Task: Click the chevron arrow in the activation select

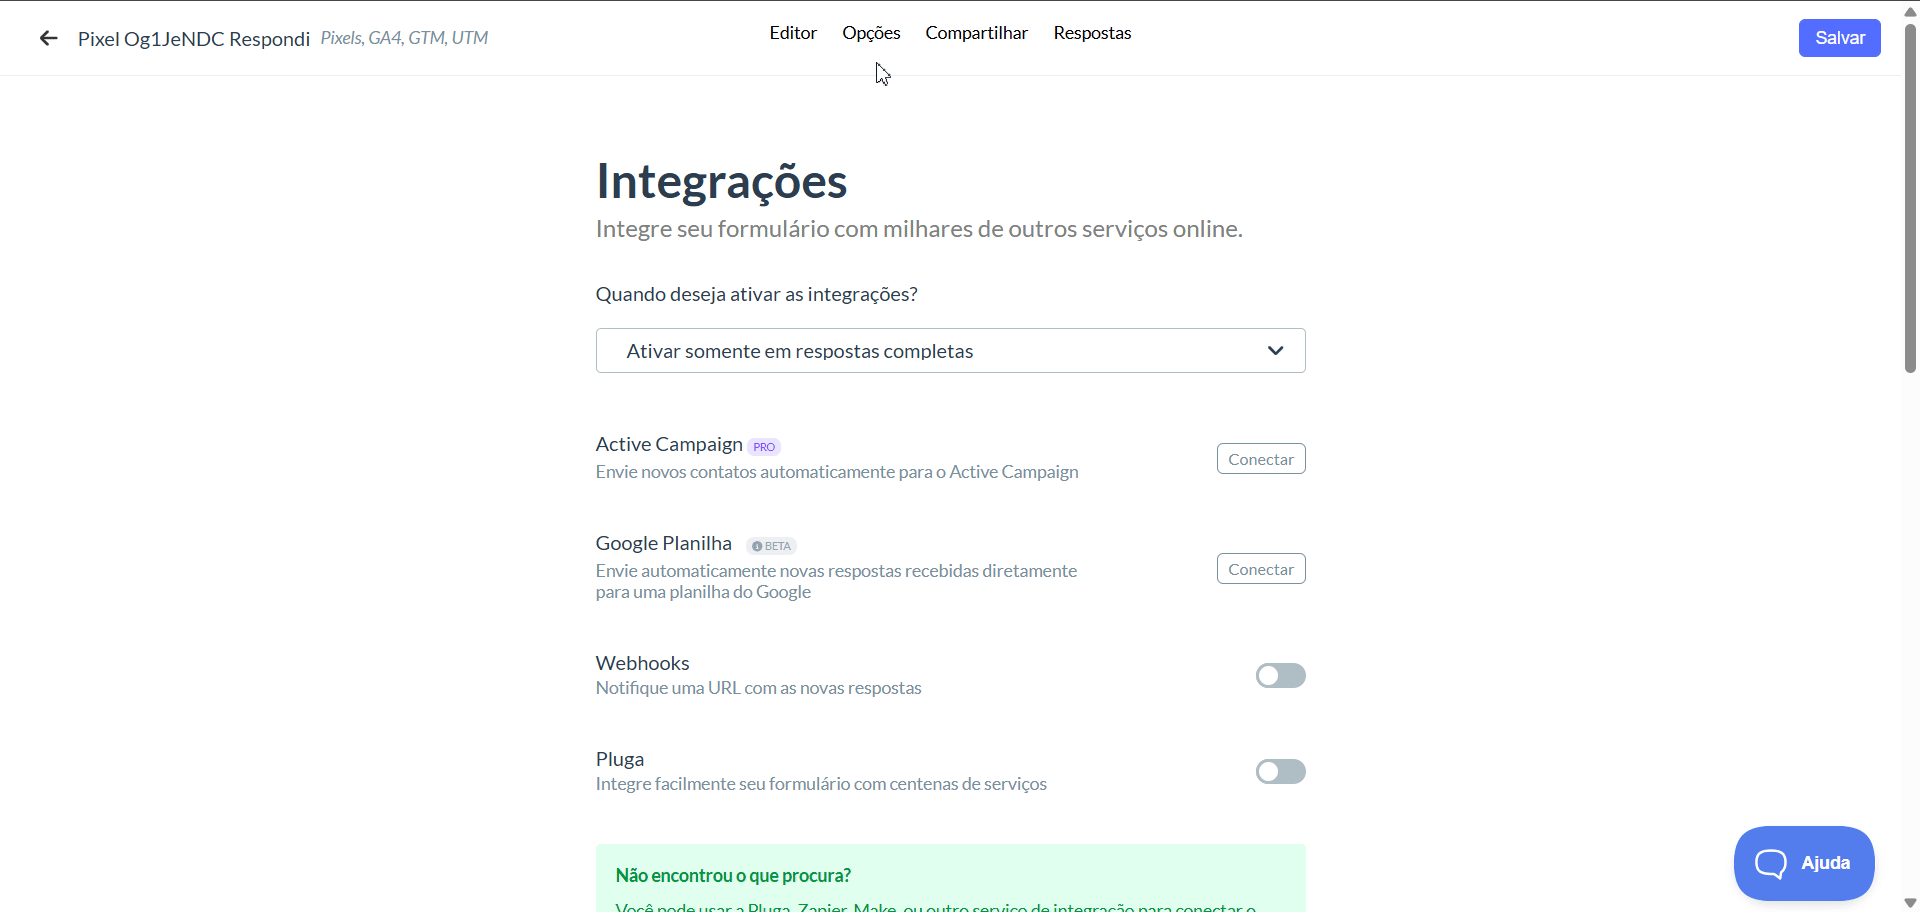Action: (1275, 351)
